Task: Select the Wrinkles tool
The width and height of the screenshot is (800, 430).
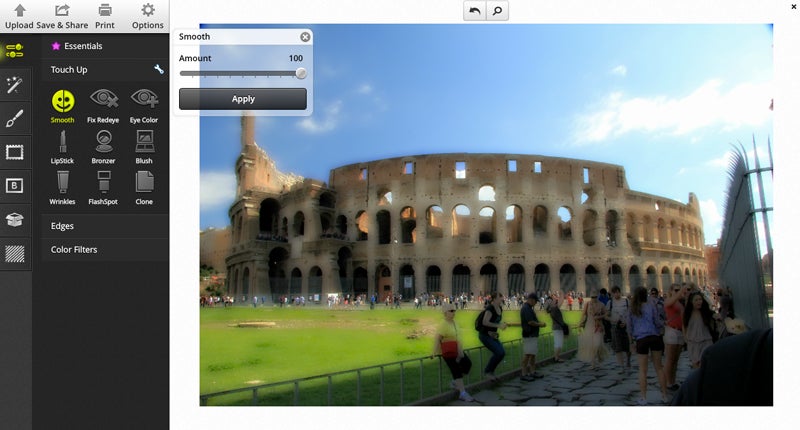Action: [62, 188]
